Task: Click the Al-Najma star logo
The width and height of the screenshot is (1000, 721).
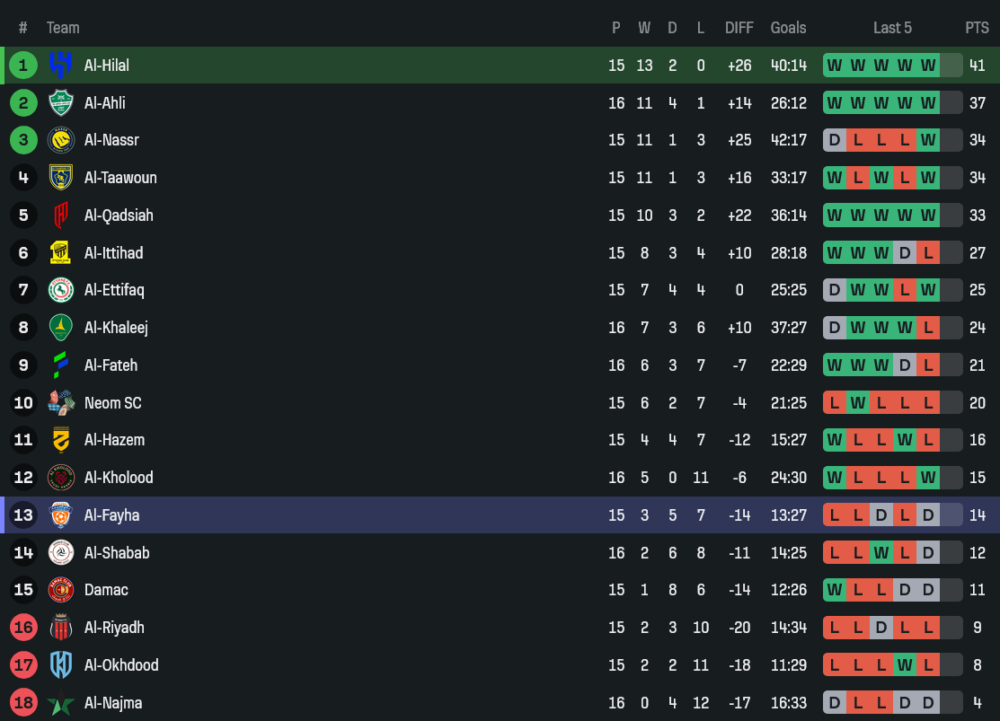Action: pos(61,703)
